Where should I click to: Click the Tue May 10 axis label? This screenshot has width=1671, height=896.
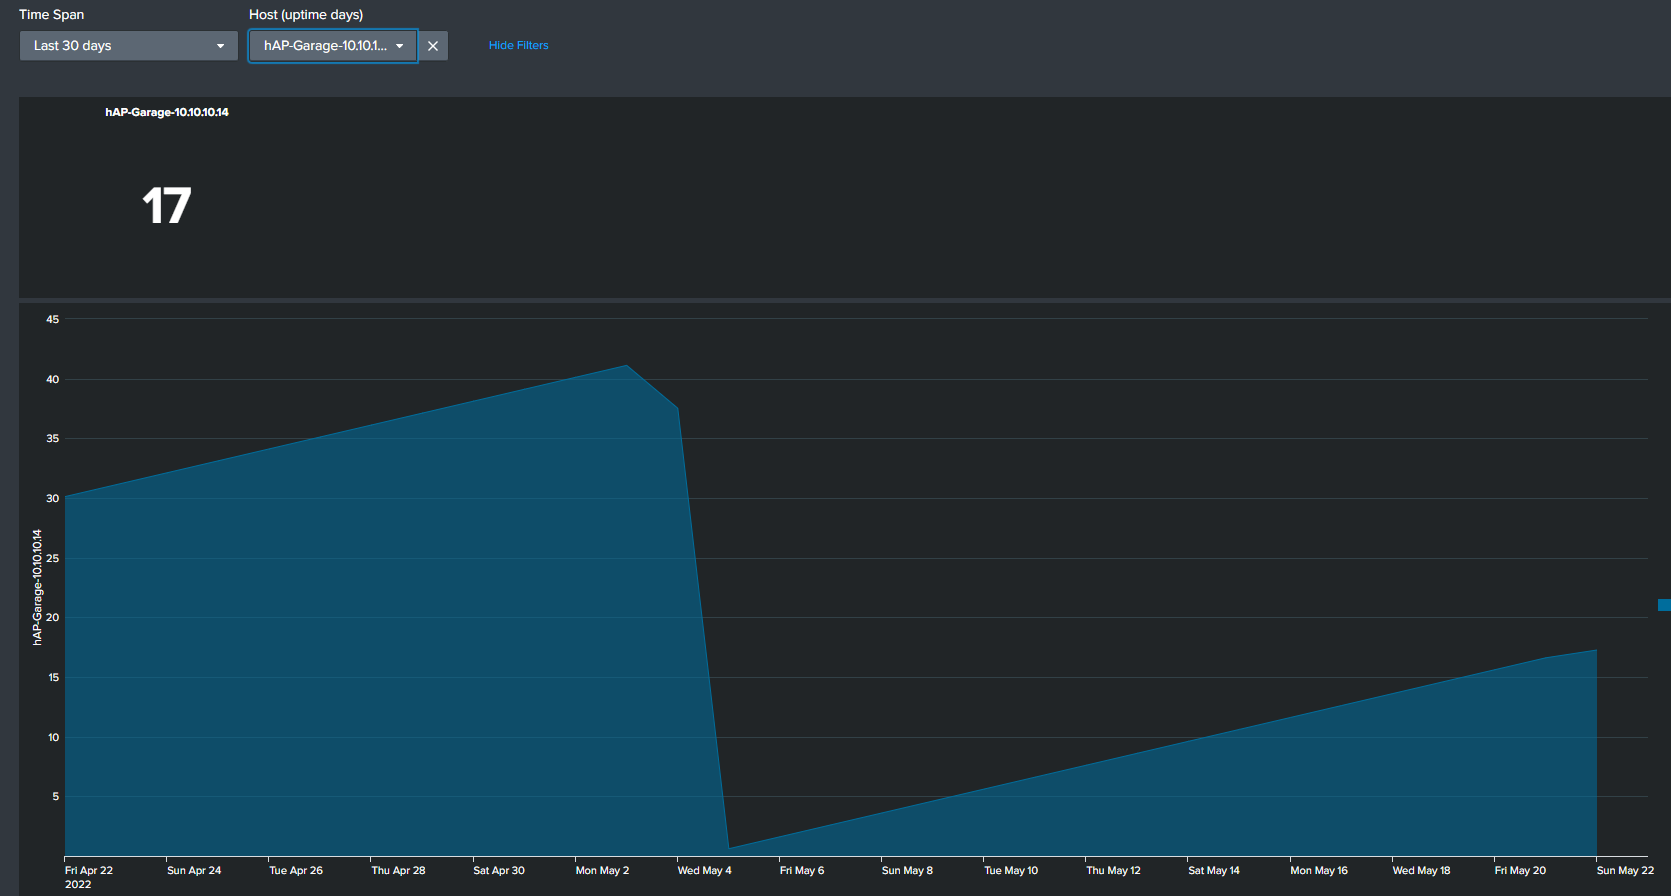(1011, 870)
